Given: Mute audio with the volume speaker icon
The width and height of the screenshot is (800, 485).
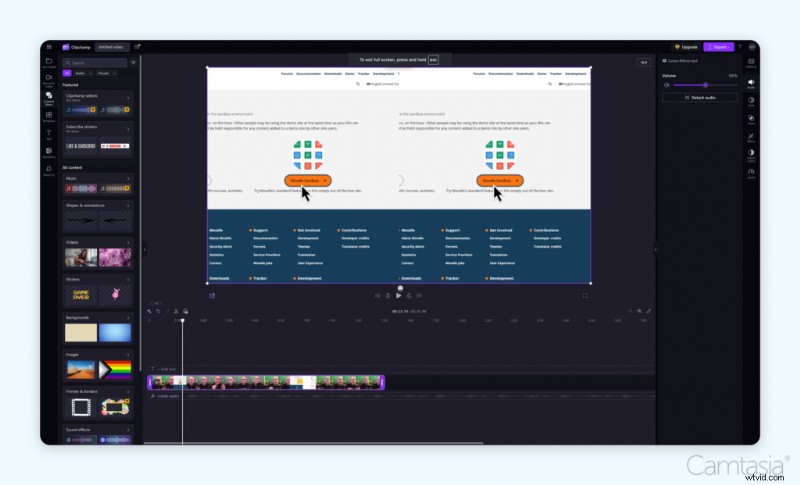Looking at the screenshot, I should 667,85.
